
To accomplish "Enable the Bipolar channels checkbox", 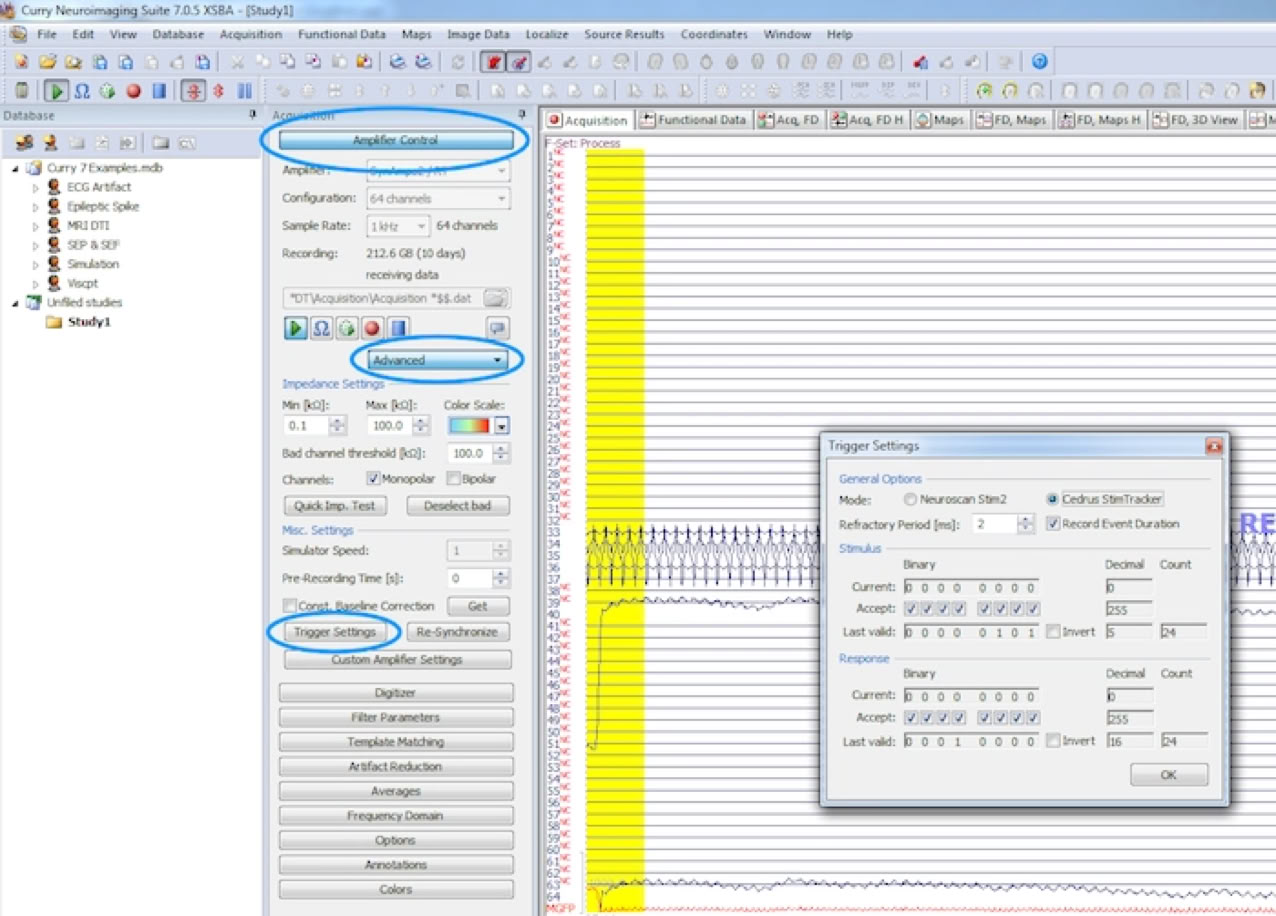I will click(454, 479).
